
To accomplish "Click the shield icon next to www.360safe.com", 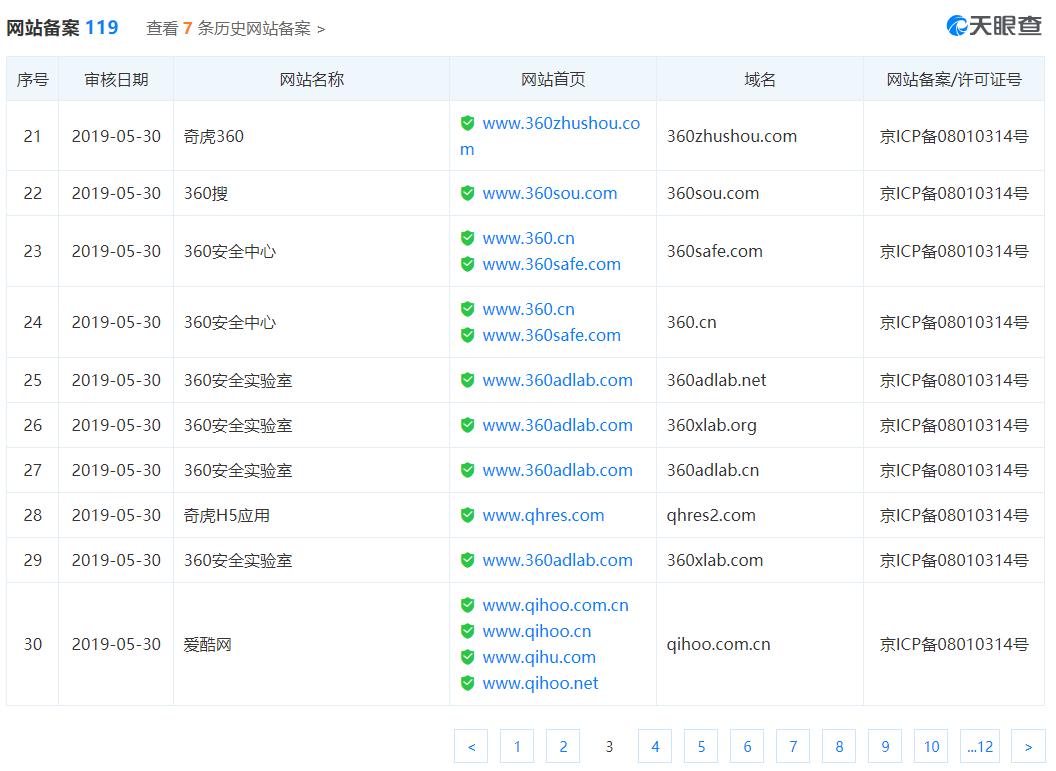I will (x=467, y=264).
